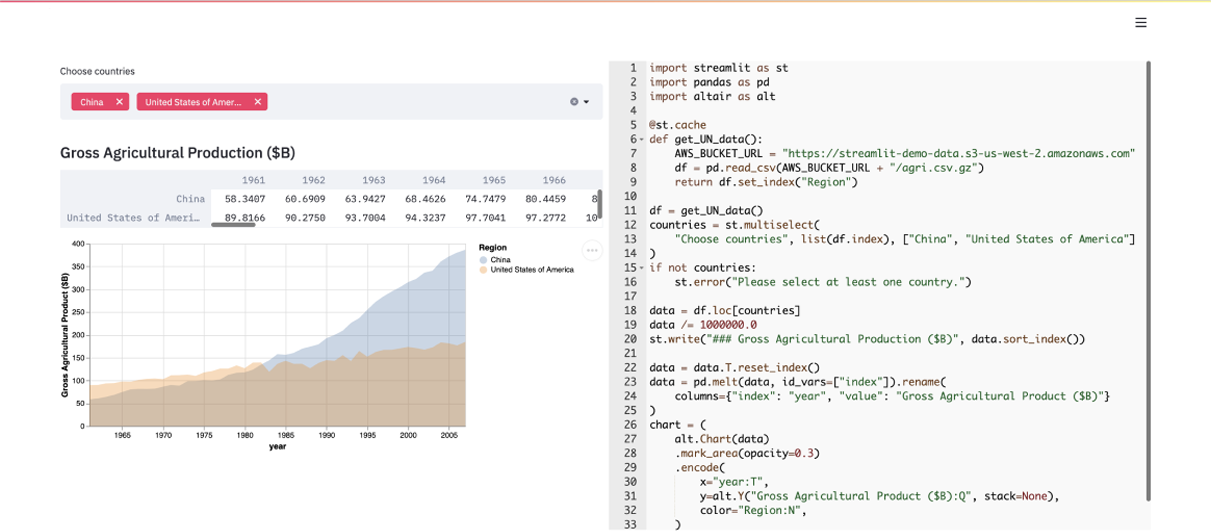This screenshot has height=532, width=1212.
Task: Click the table's horizontal scrollbar thumb
Action: [233, 225]
